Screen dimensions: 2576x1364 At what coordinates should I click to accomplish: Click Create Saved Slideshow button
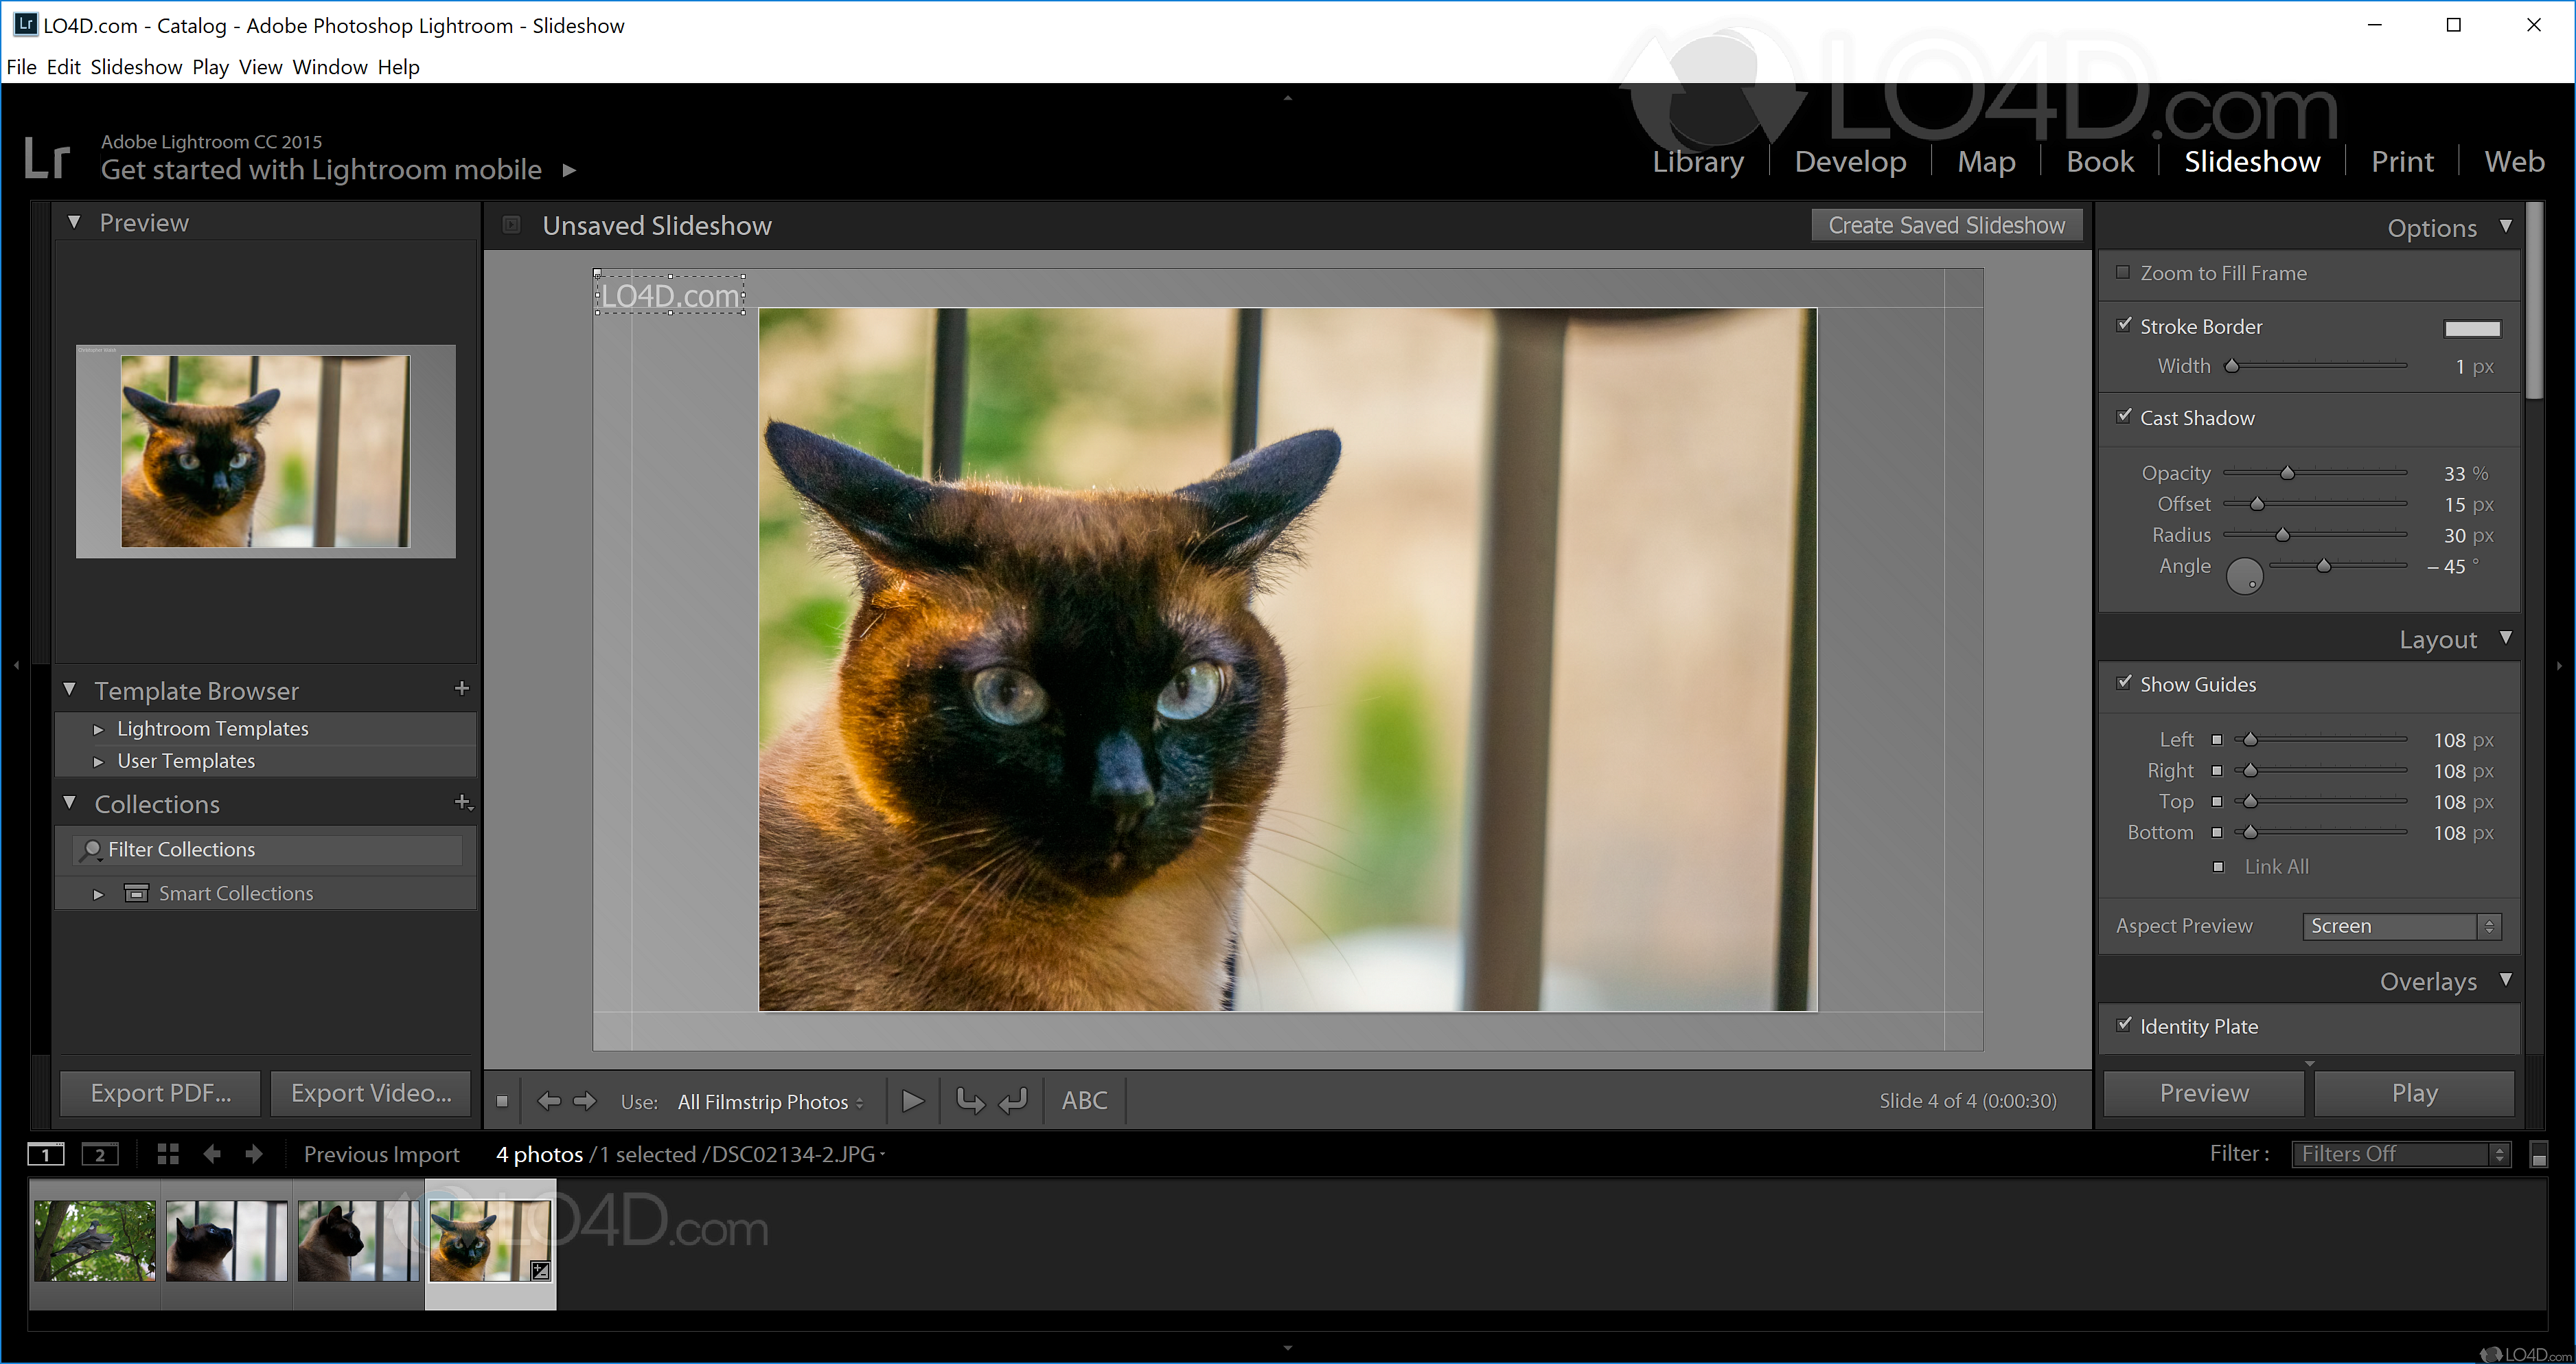[x=1946, y=225]
